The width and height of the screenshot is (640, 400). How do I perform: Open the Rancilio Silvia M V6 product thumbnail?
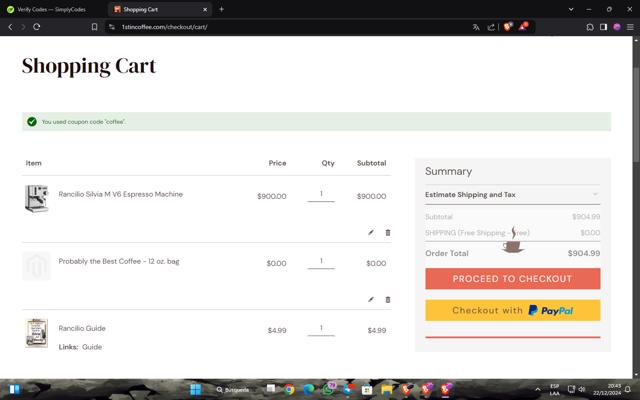point(36,198)
